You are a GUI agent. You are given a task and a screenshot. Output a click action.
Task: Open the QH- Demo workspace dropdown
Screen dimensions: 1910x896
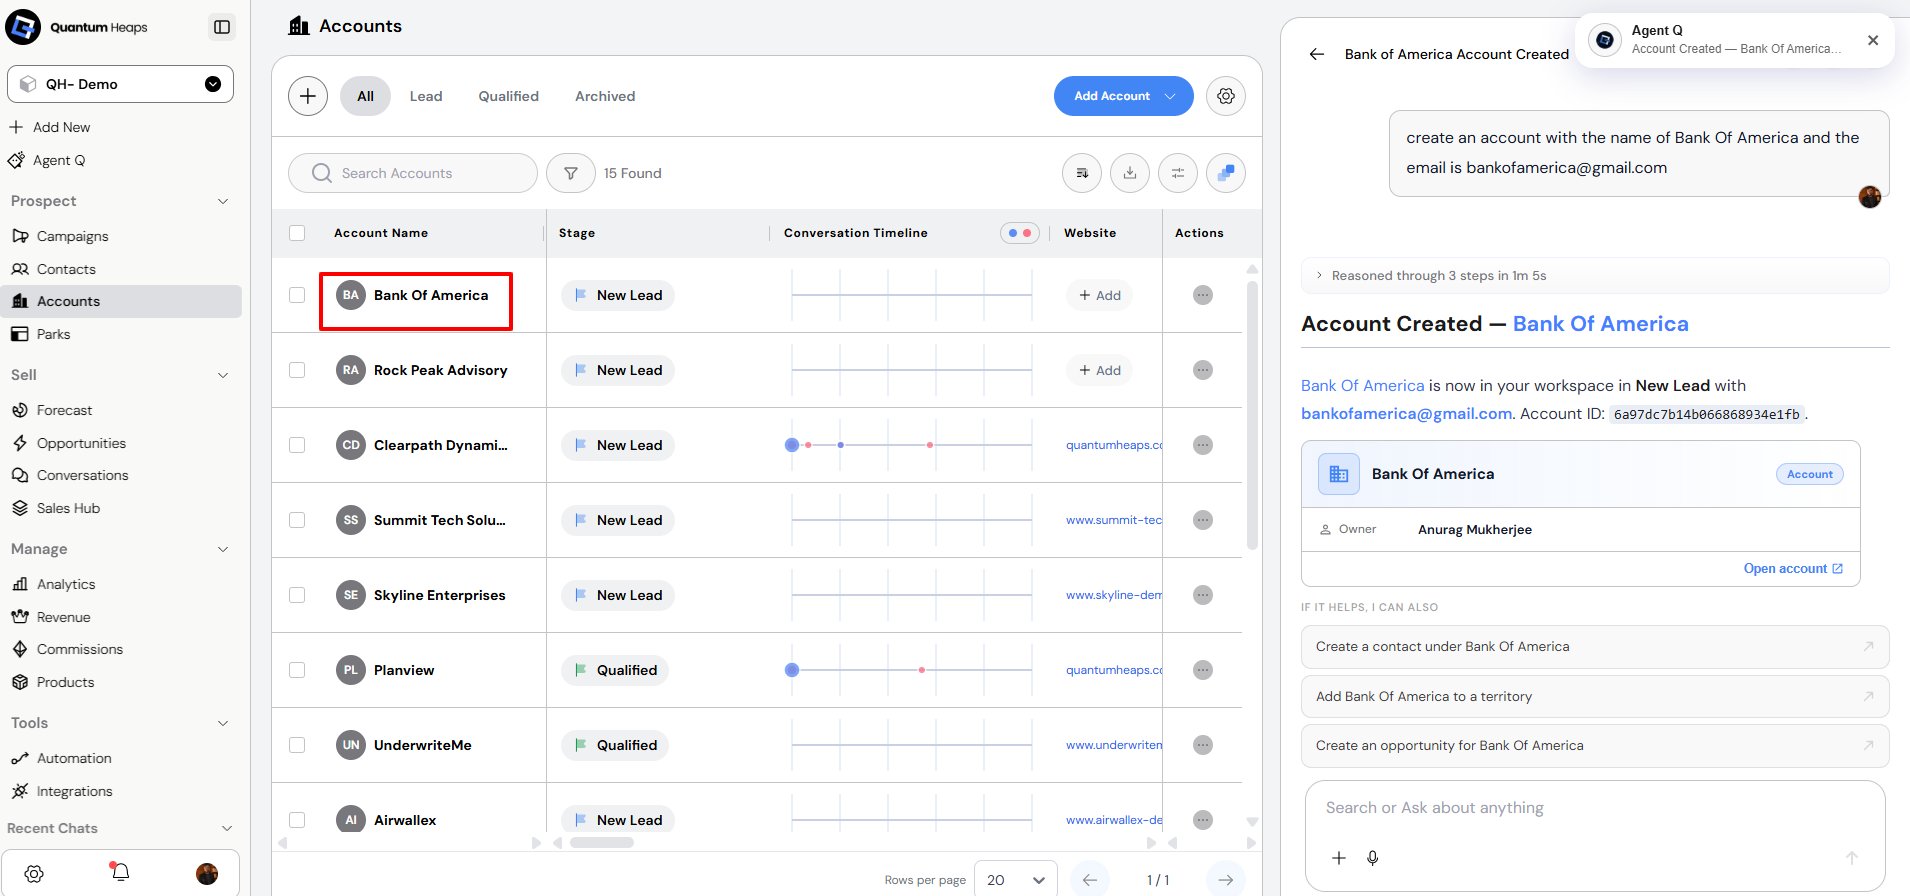pyautogui.click(x=120, y=84)
